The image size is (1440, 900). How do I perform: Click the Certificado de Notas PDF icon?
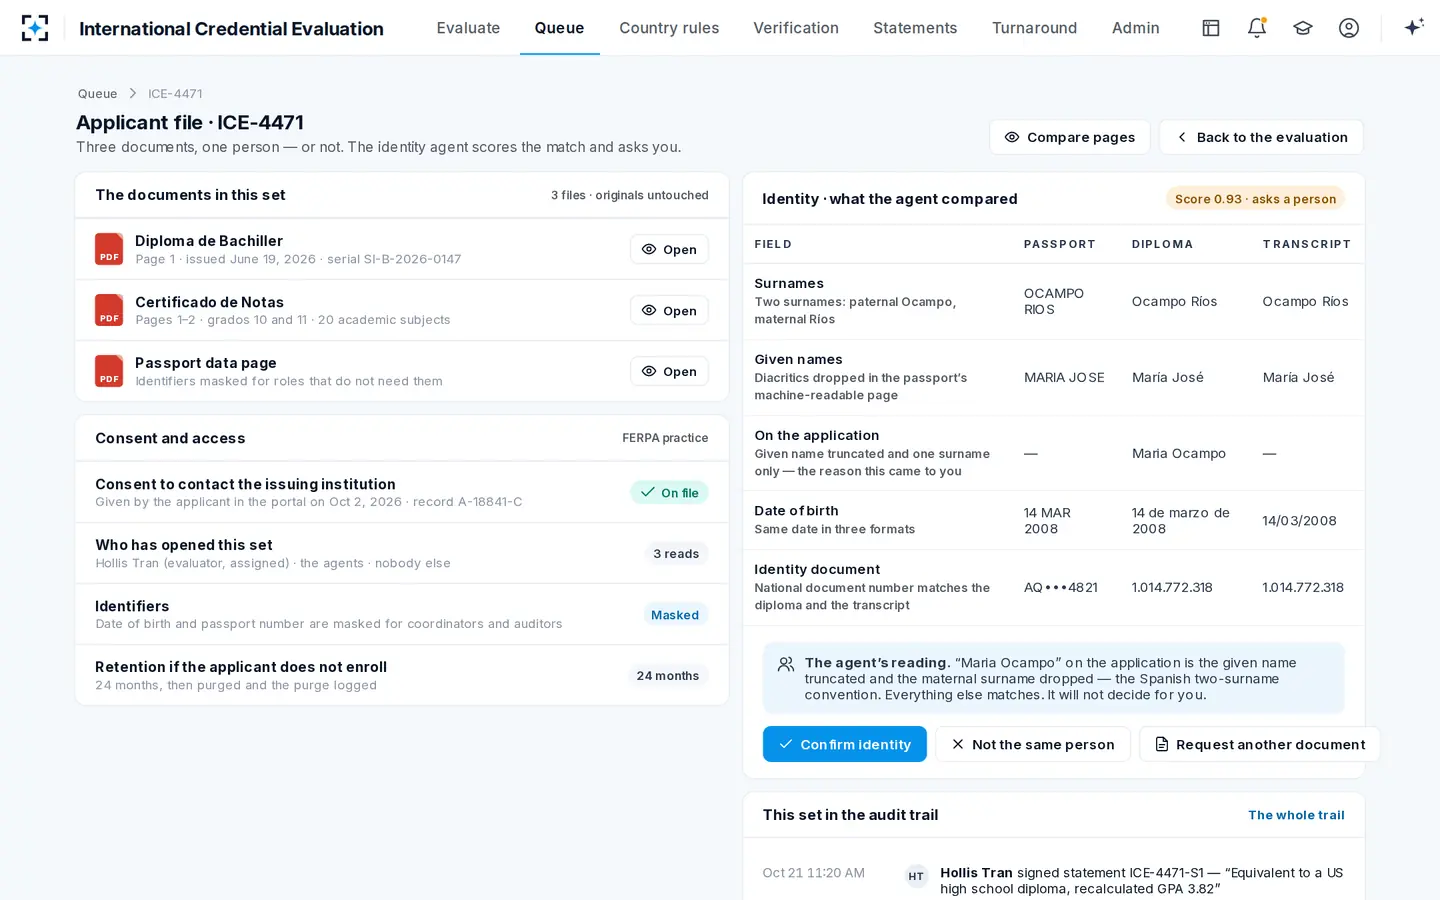[109, 310]
